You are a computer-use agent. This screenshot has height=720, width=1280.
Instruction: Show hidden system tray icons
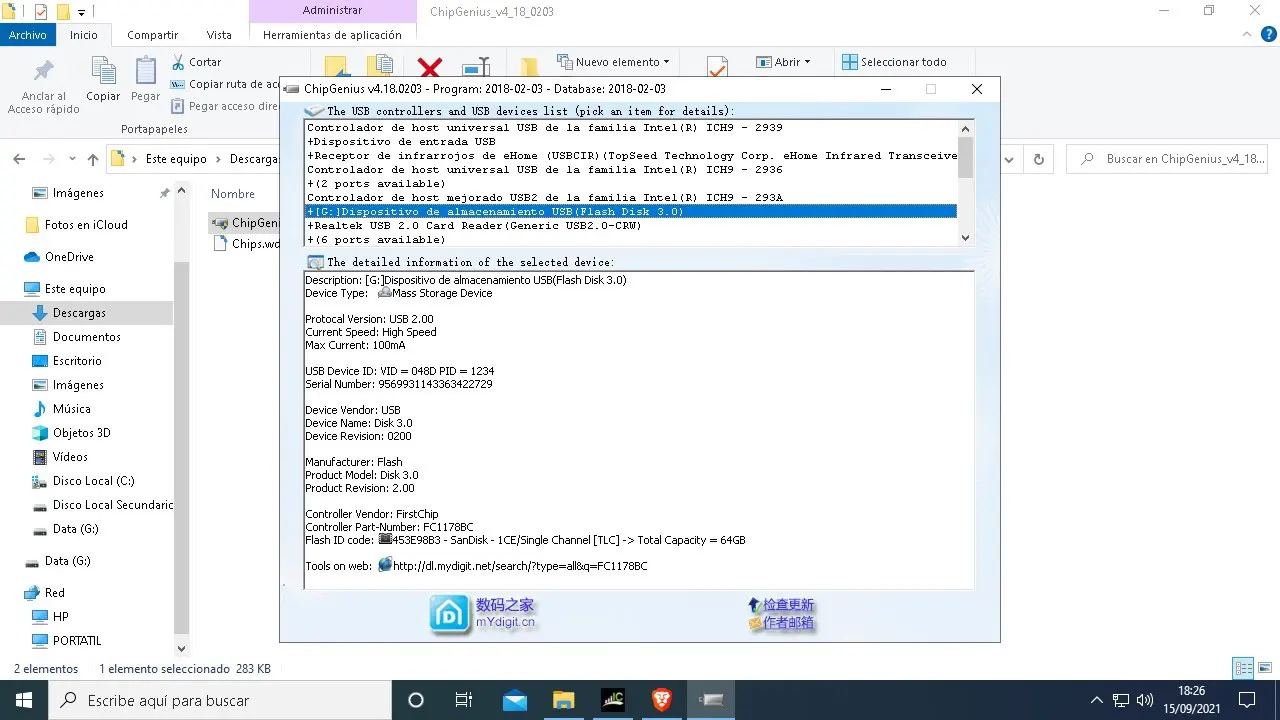(1097, 700)
